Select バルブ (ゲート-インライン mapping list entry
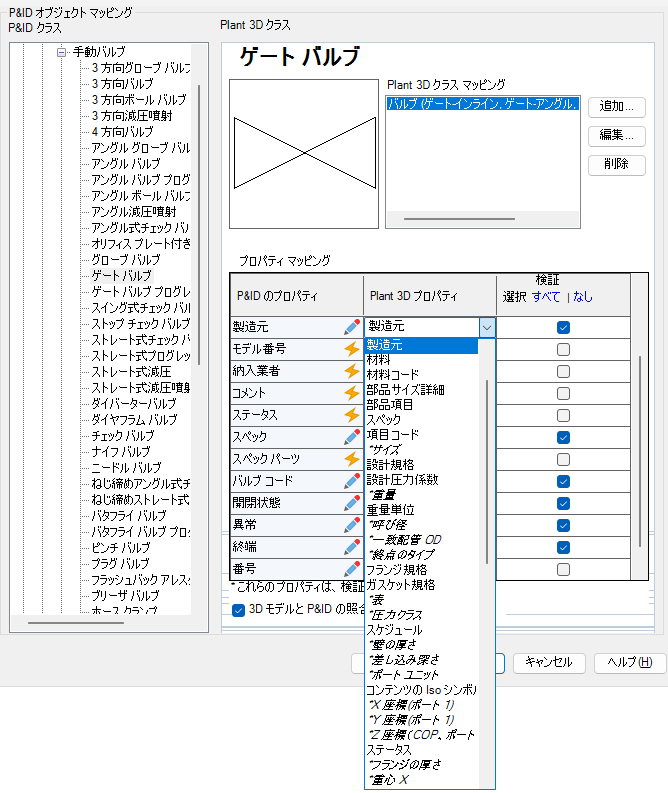This screenshot has width=668, height=793. point(482,104)
